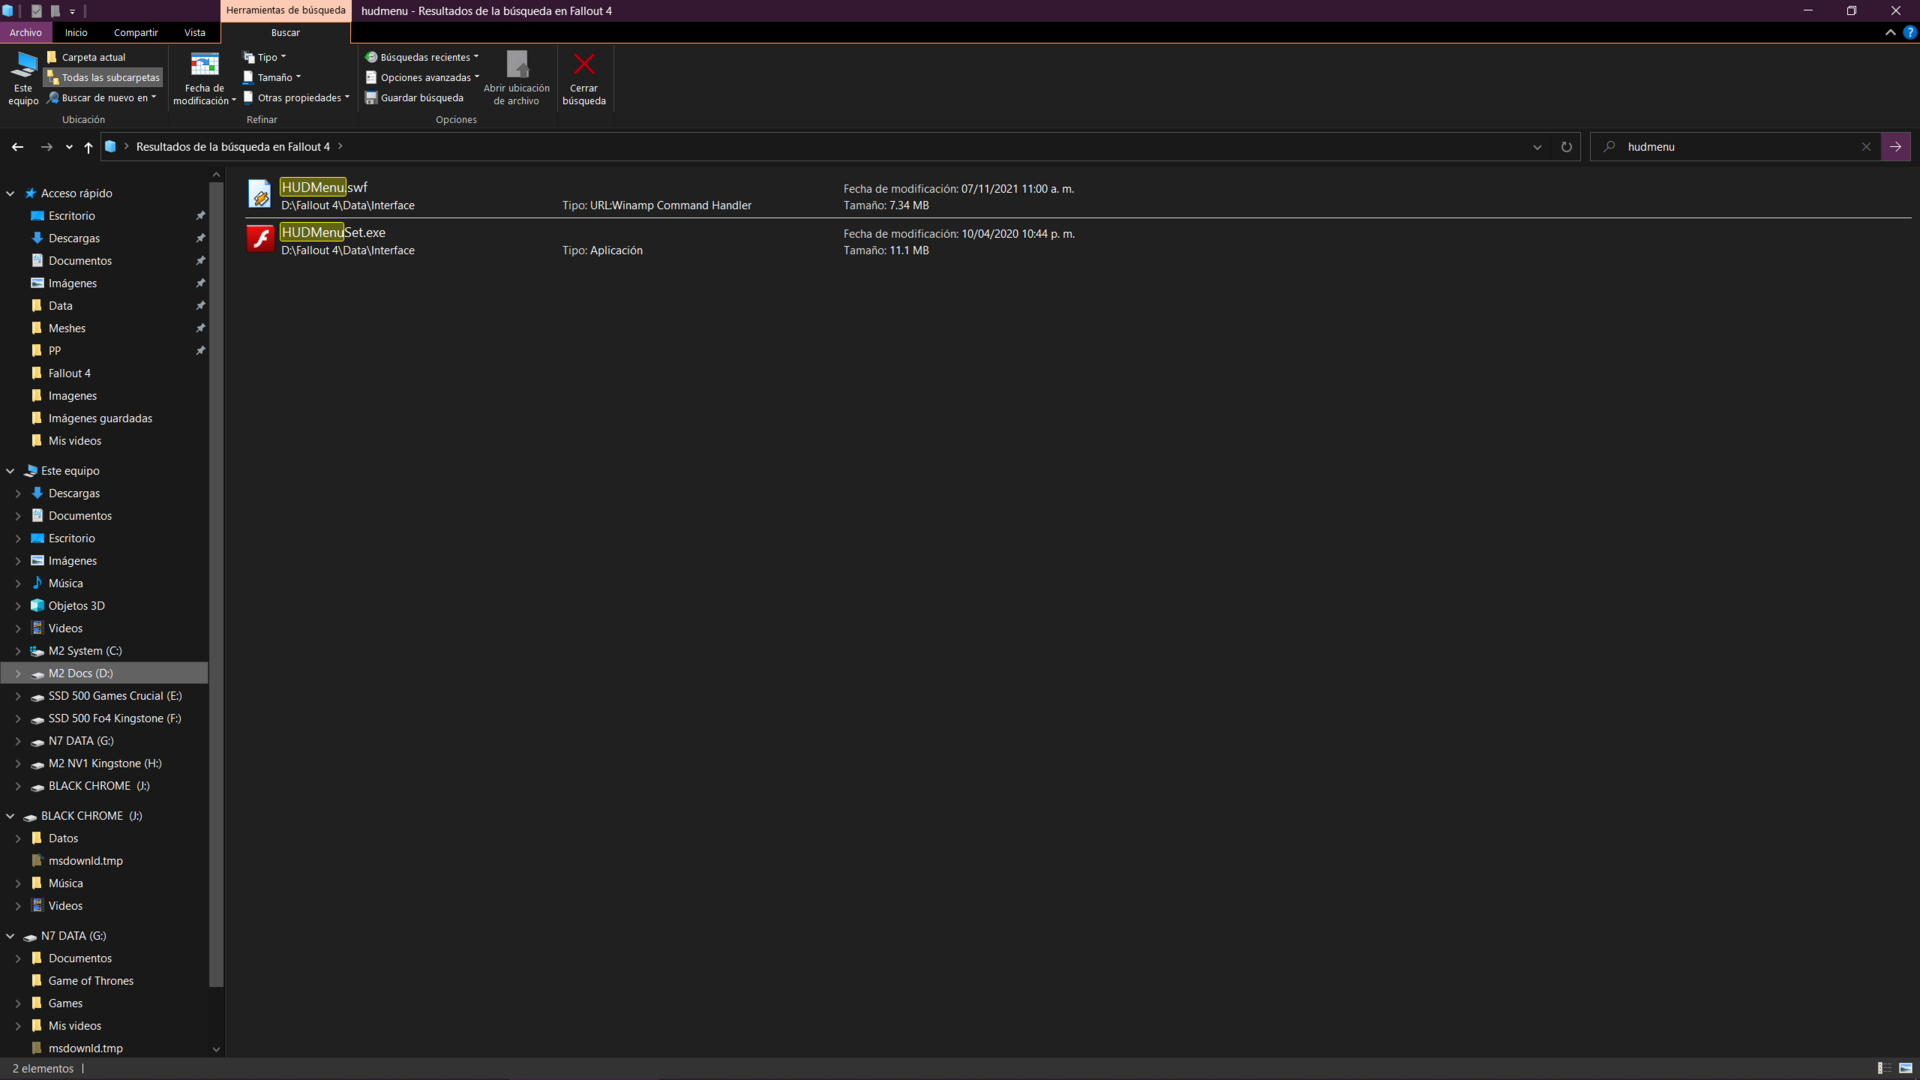Open the Archivo menu tab
Image resolution: width=1920 pixels, height=1080 pixels.
point(25,33)
